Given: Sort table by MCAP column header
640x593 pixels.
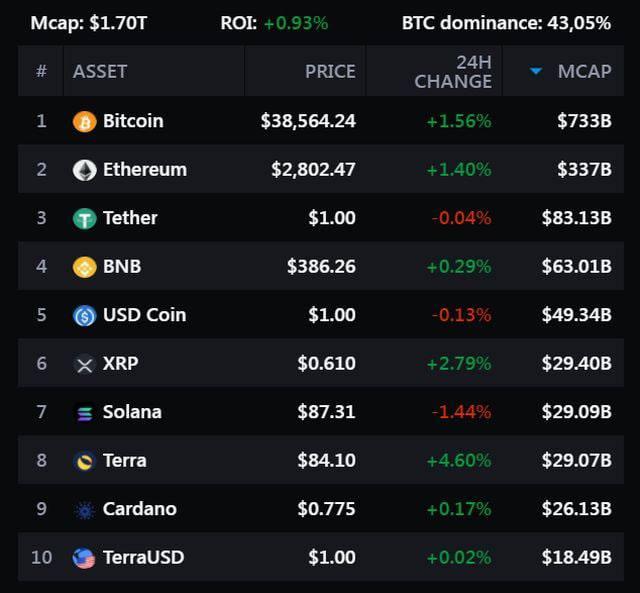Looking at the screenshot, I should [584, 71].
